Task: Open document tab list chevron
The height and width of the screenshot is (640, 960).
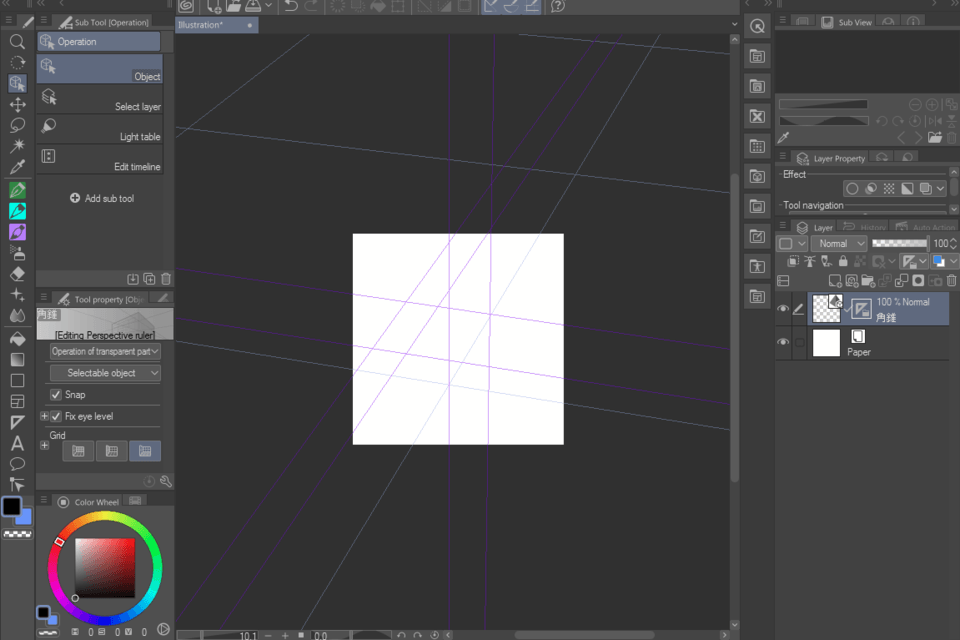Action: click(x=734, y=24)
